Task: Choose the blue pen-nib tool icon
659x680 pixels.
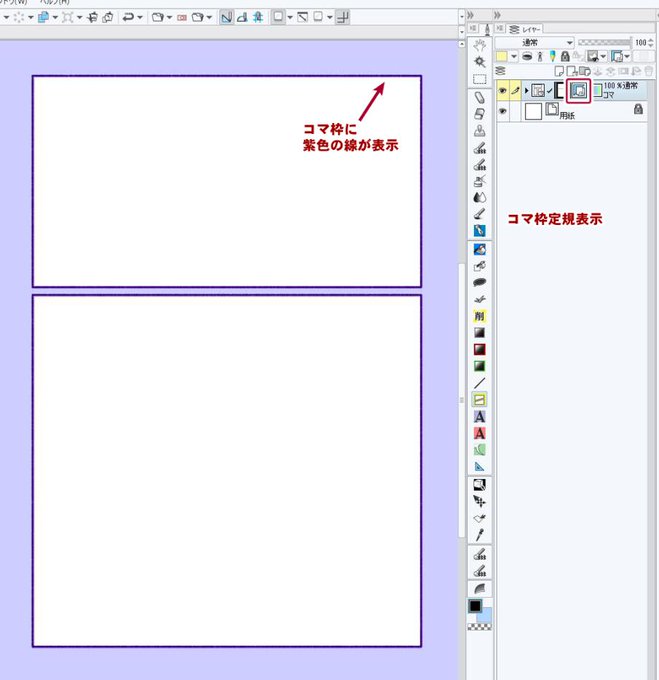Action: (x=480, y=231)
